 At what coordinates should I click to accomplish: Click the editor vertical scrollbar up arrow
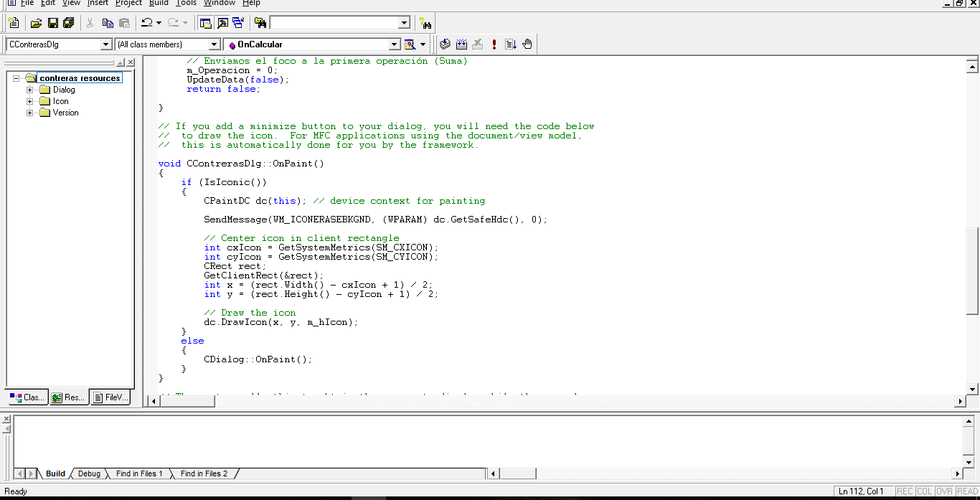coord(972,67)
